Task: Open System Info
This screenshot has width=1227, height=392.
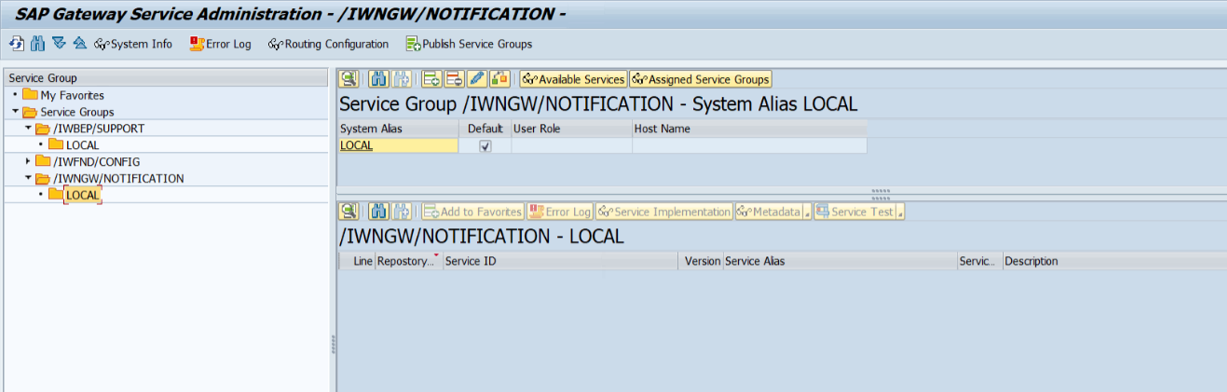Action: (133, 44)
